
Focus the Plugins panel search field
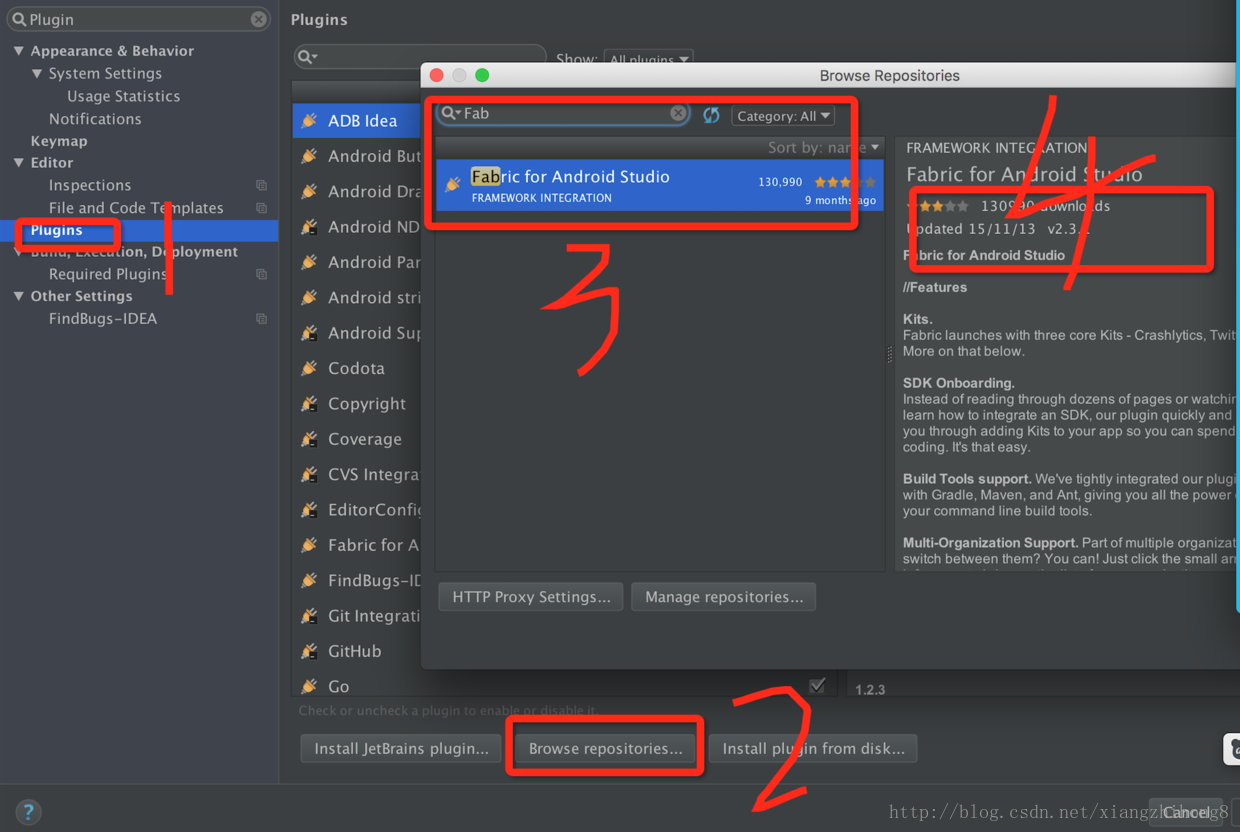420,57
